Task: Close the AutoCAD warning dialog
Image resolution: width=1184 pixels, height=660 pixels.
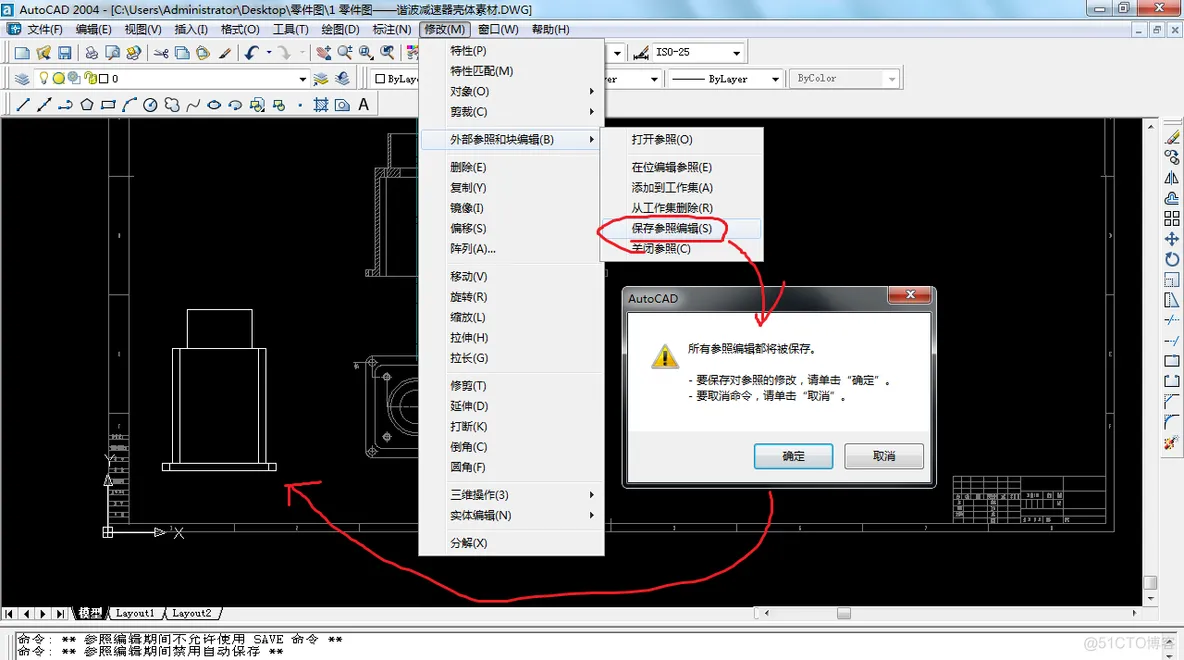Action: point(910,295)
